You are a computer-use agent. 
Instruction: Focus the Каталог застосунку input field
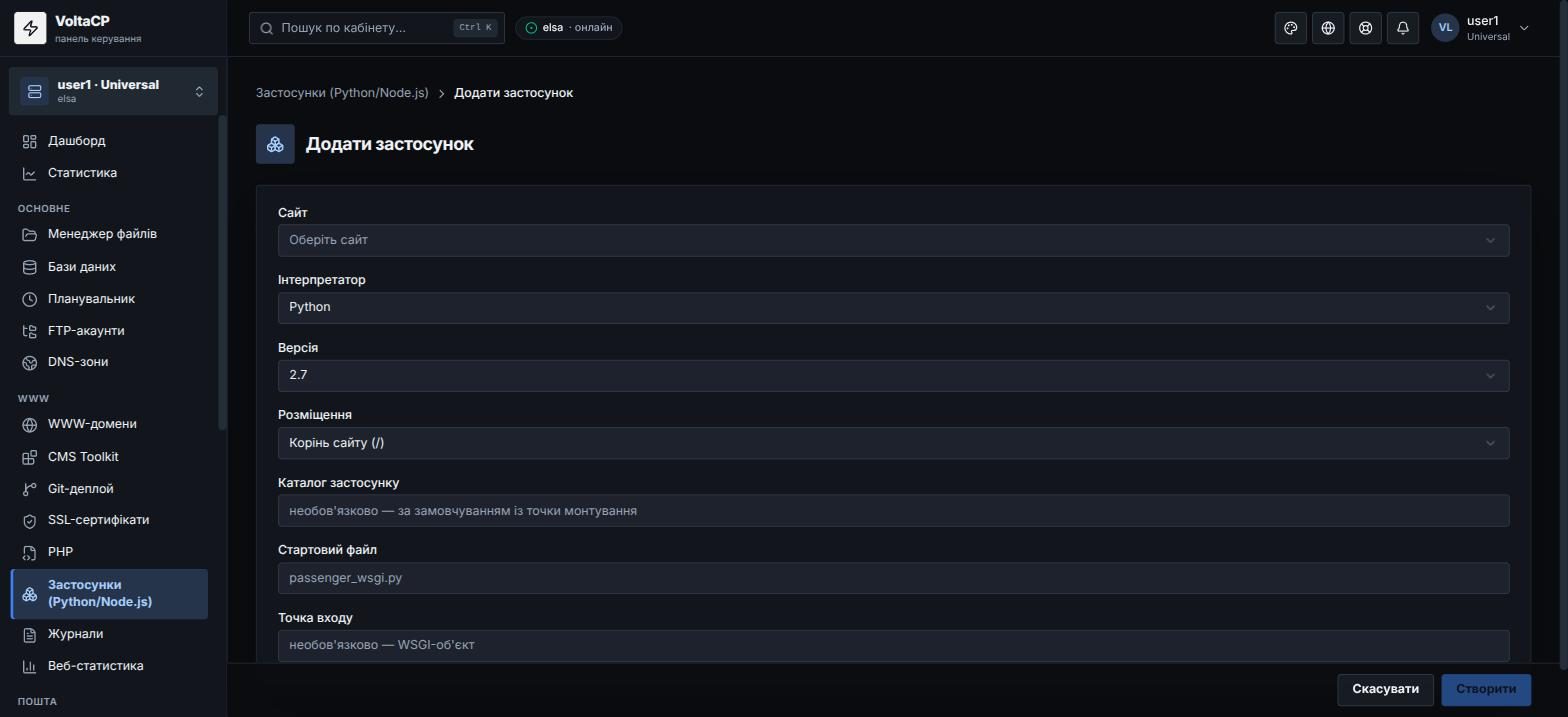(893, 511)
